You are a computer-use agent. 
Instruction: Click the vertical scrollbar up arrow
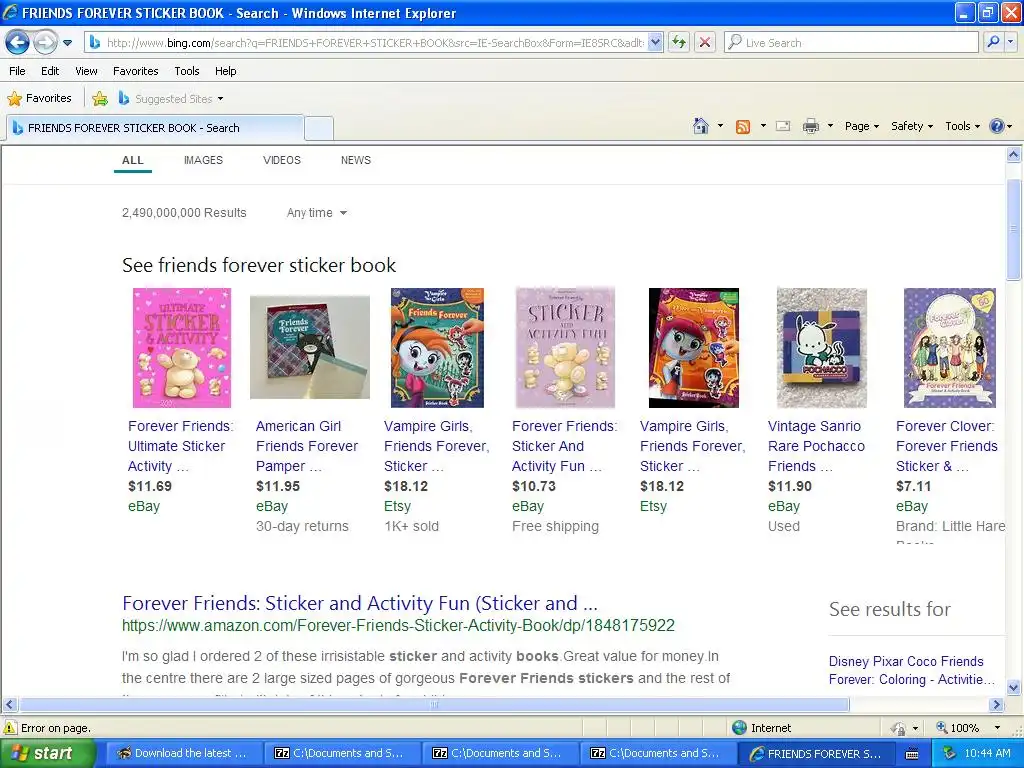[1014, 155]
